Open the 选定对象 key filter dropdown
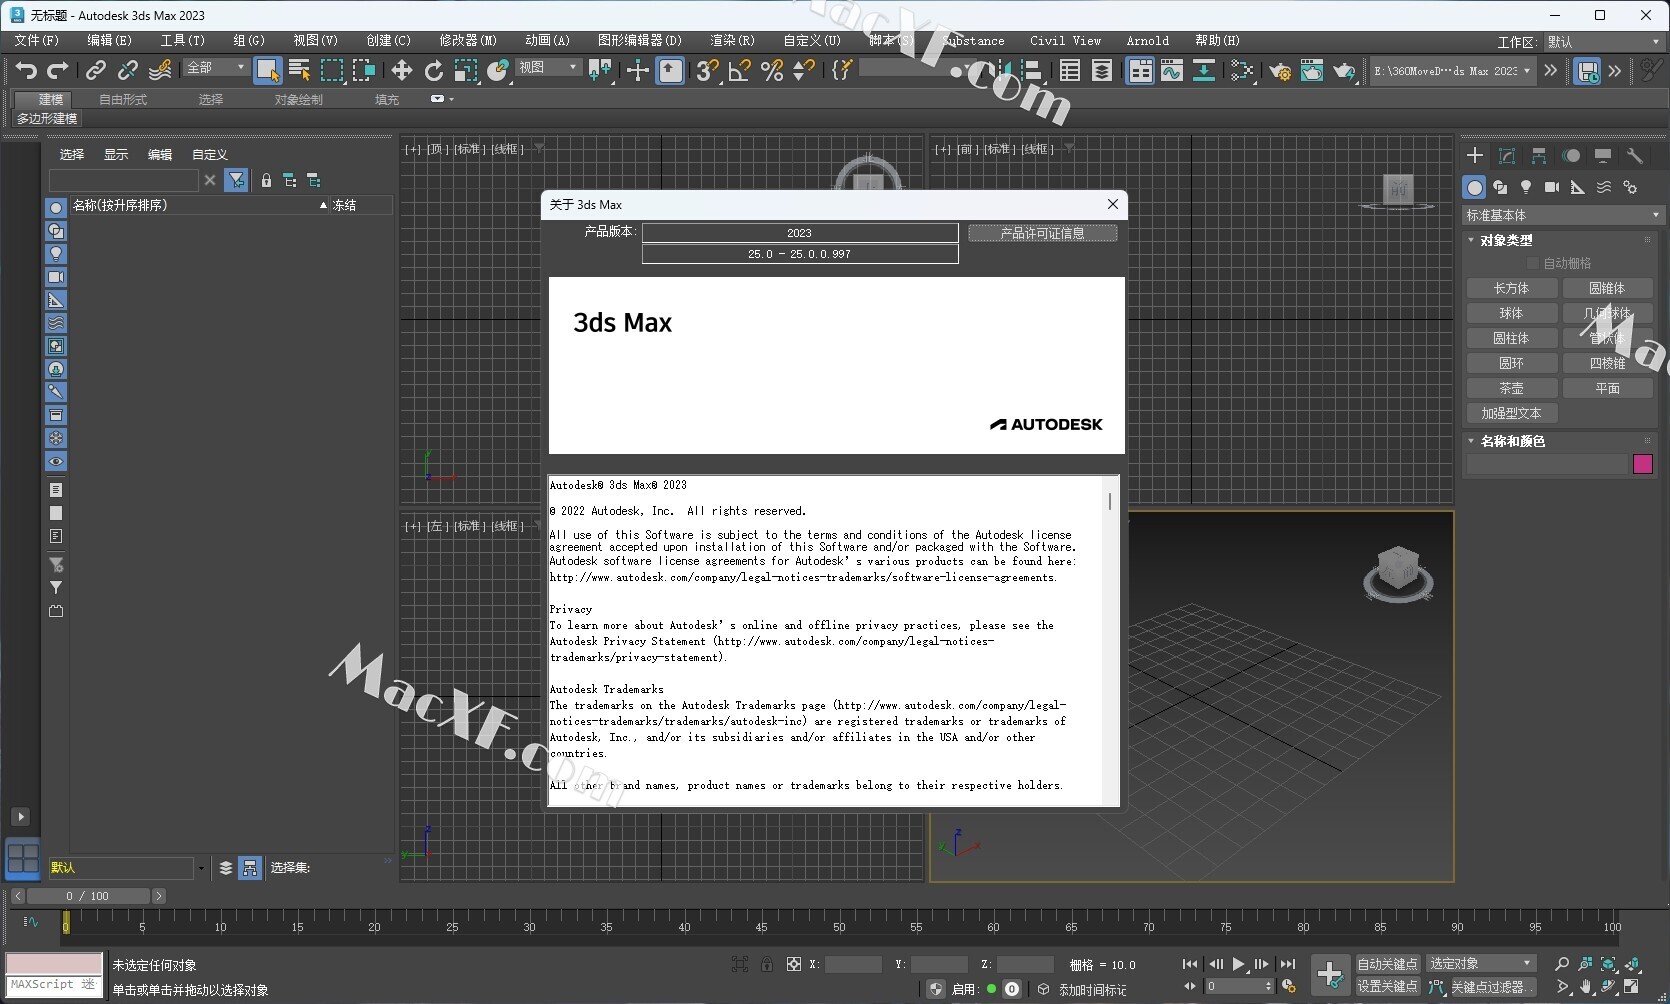Screen dimensions: 1670x1004 coord(1481,963)
